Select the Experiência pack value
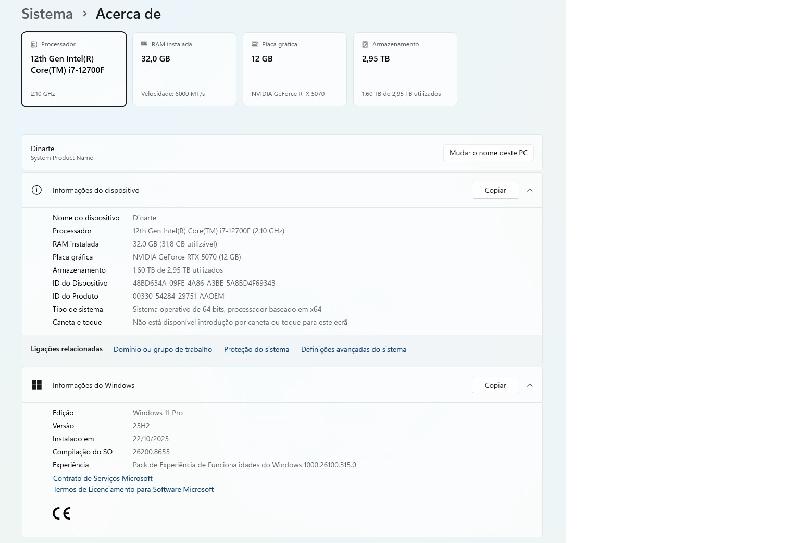The width and height of the screenshot is (800, 543). (244, 465)
